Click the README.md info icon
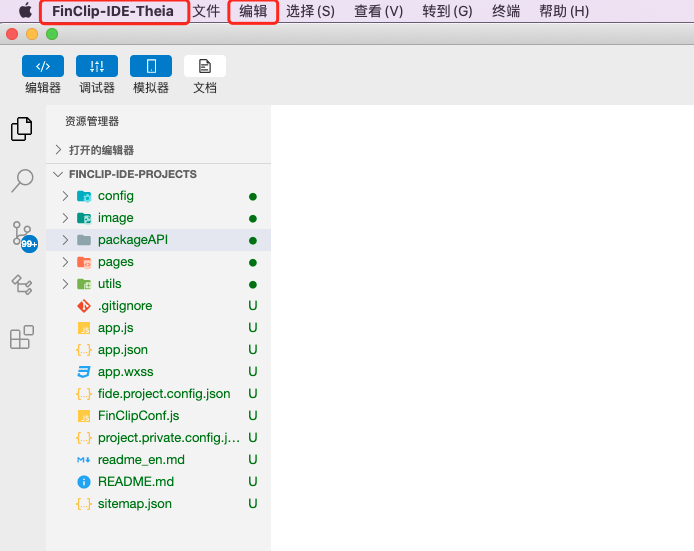This screenshot has width=694, height=551. pyautogui.click(x=84, y=482)
